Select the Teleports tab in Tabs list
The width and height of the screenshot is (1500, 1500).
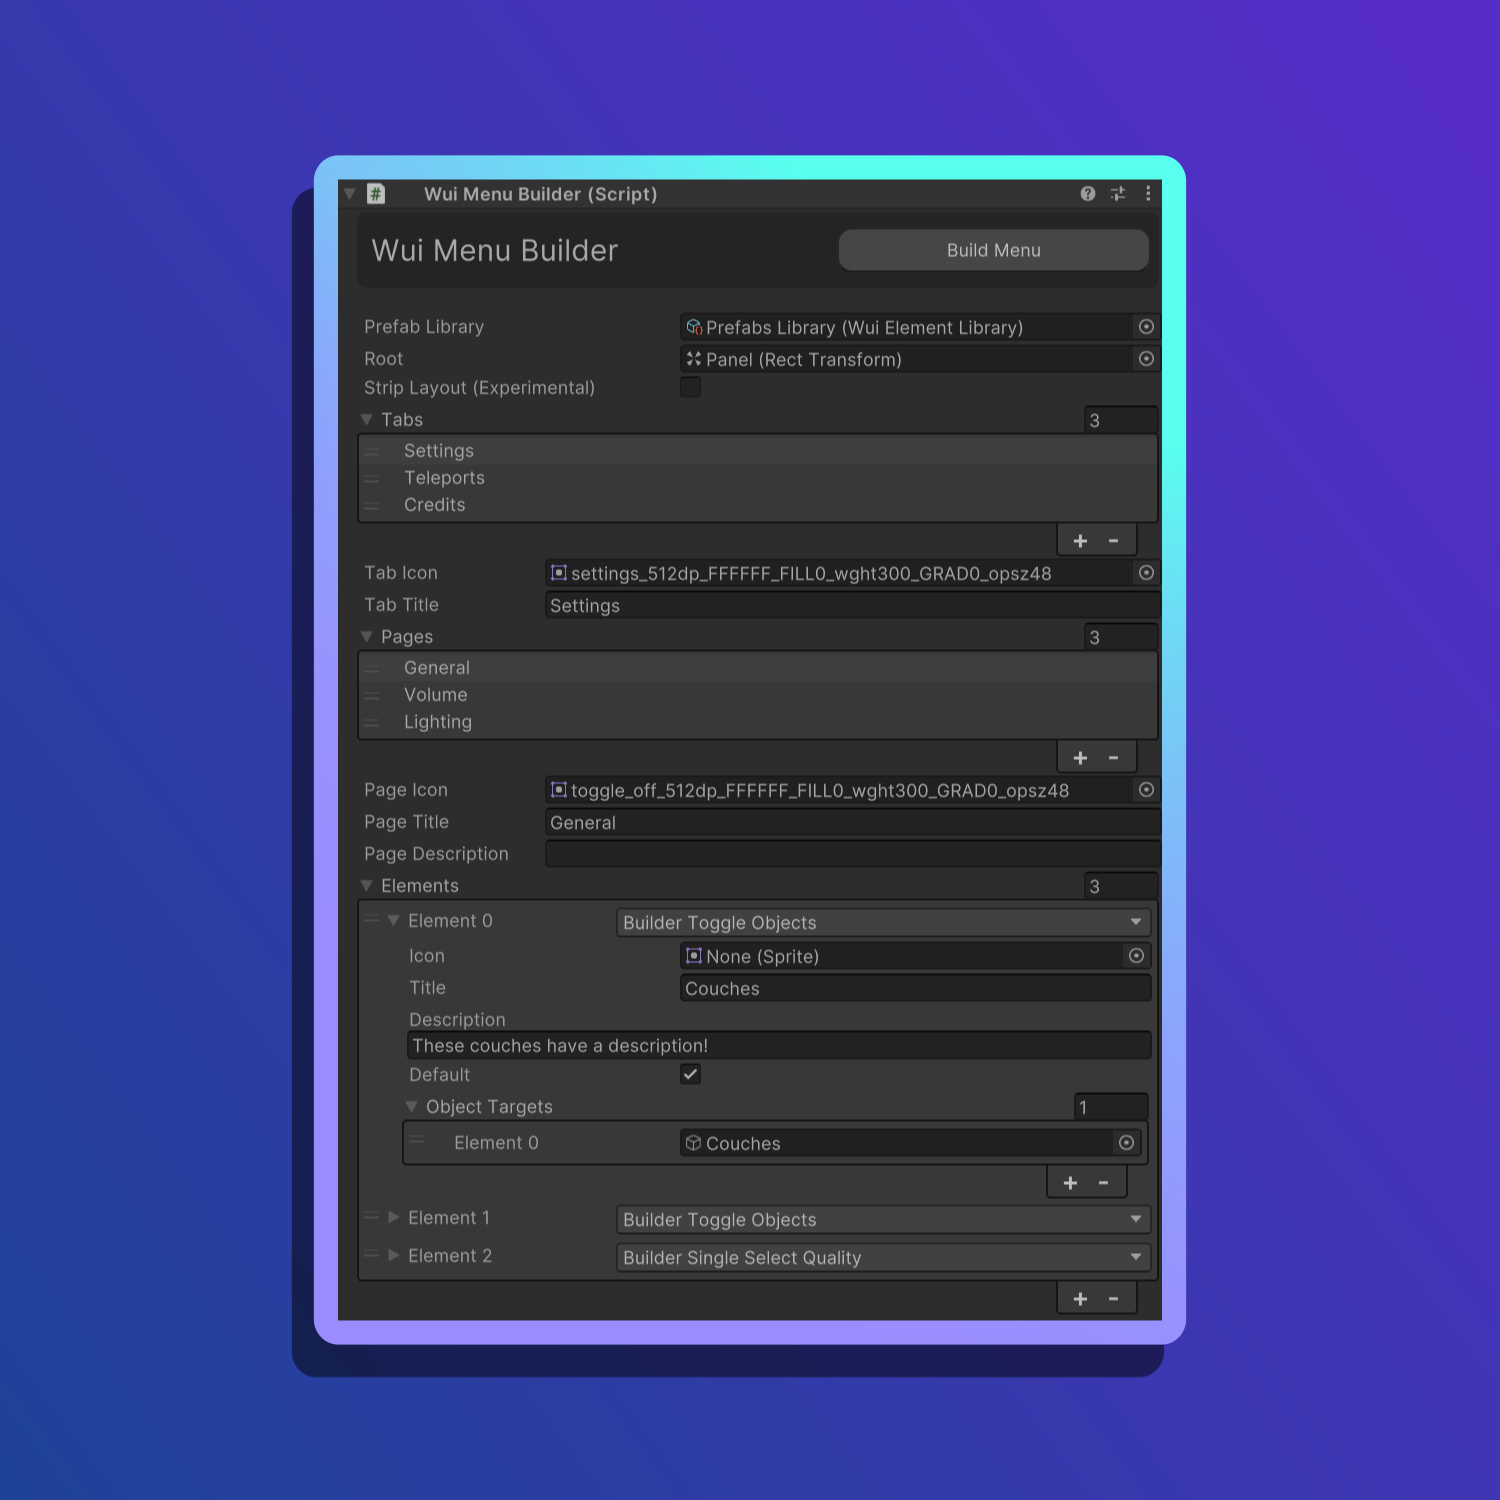444,478
